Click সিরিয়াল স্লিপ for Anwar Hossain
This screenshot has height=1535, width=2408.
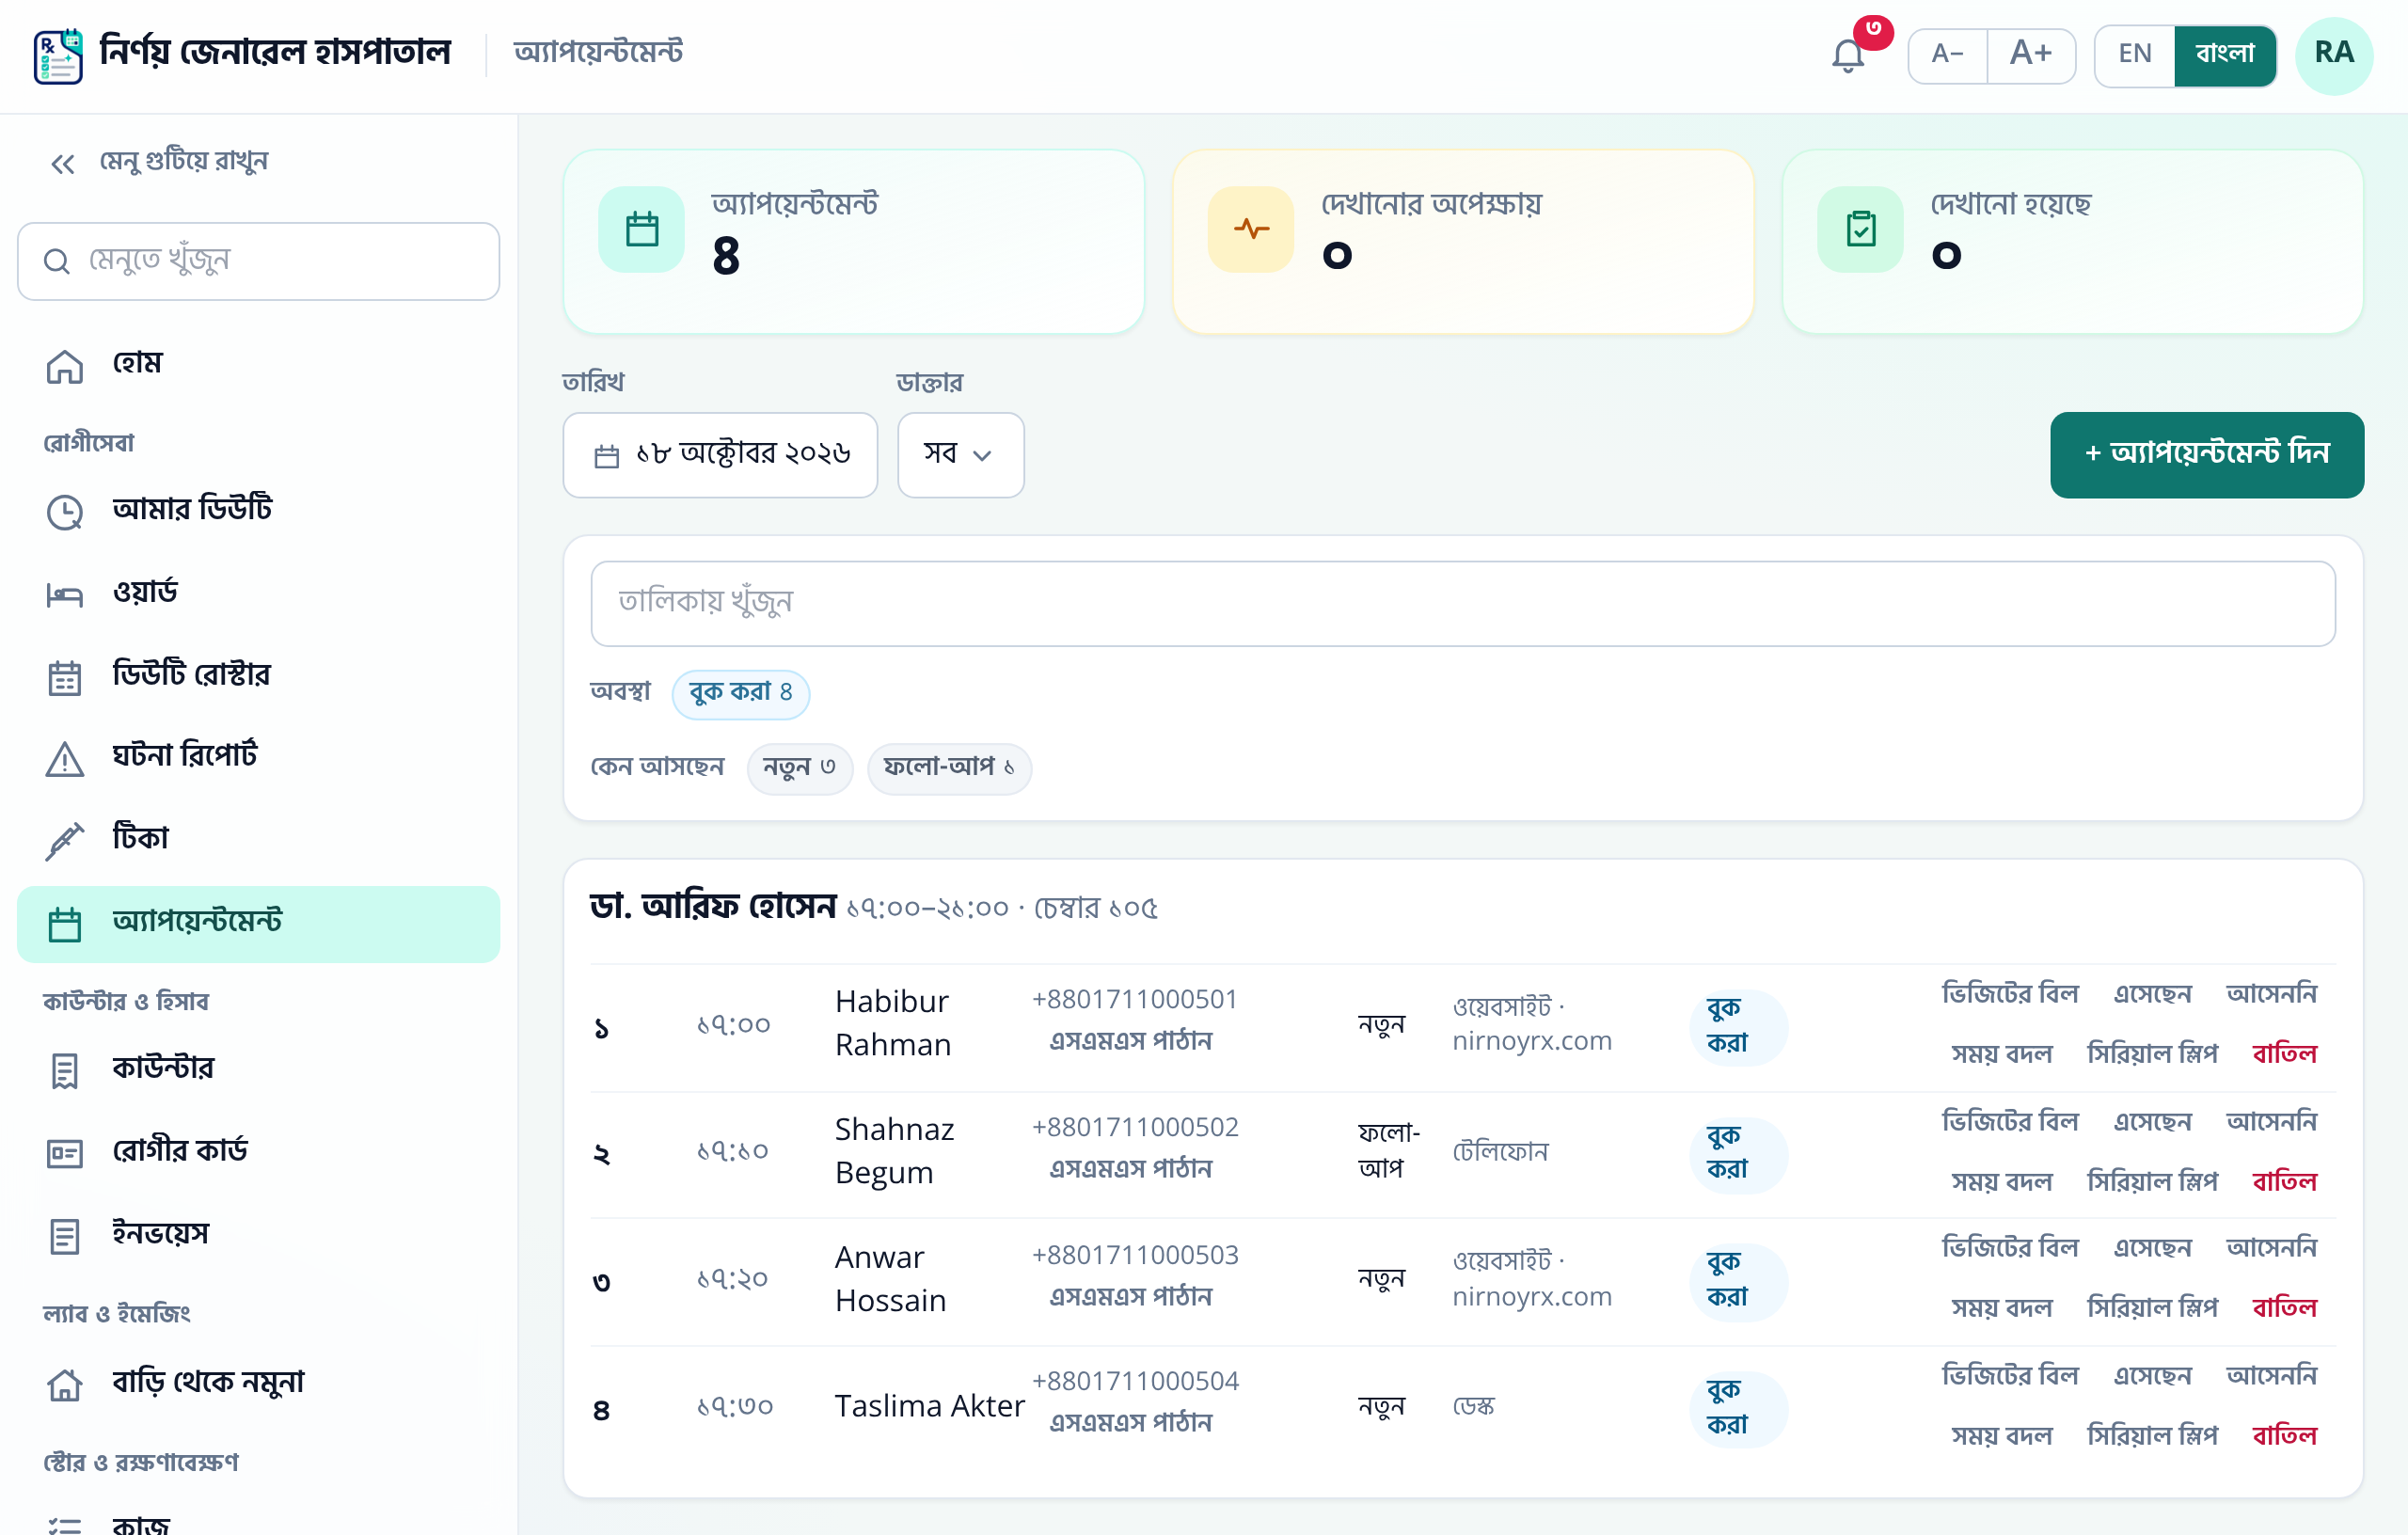pyautogui.click(x=2151, y=1309)
